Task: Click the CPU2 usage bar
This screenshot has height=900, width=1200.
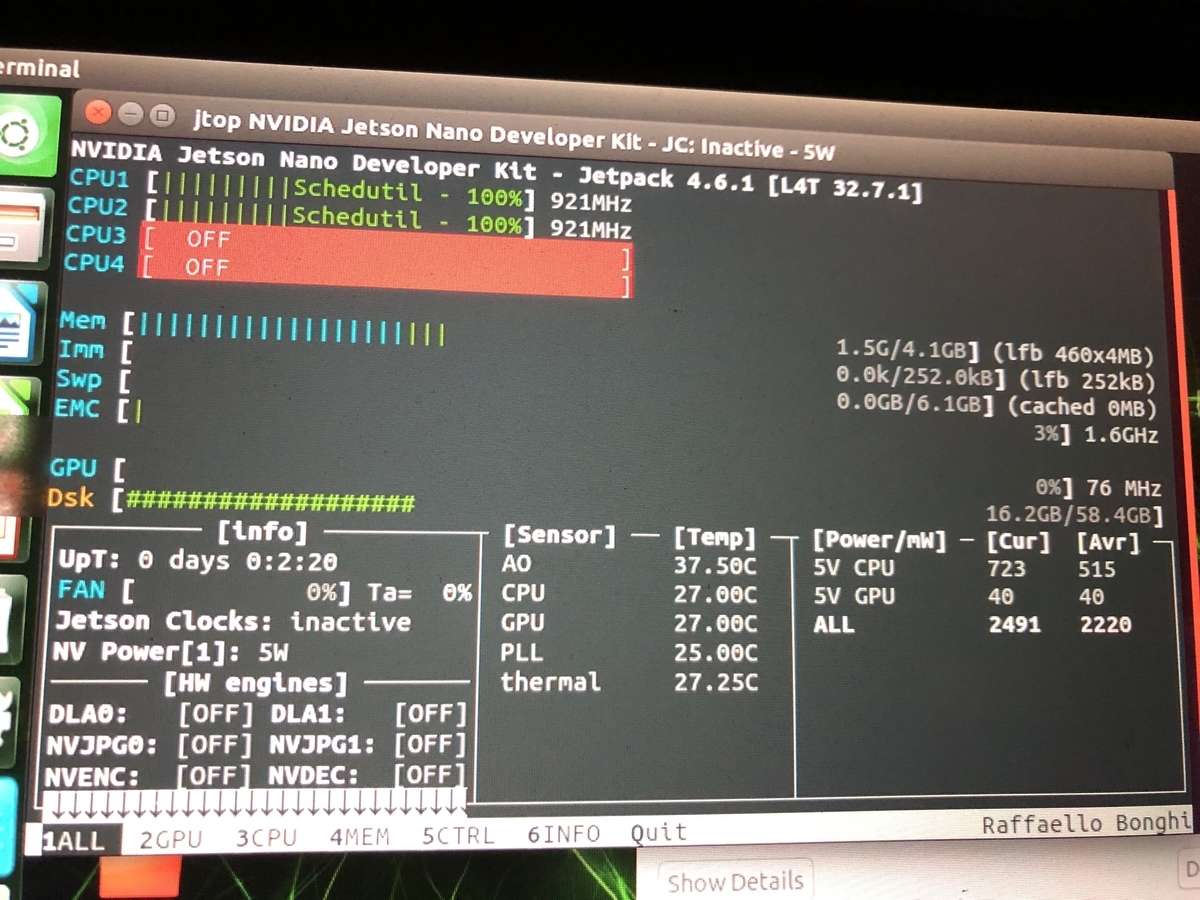Action: coord(341,217)
